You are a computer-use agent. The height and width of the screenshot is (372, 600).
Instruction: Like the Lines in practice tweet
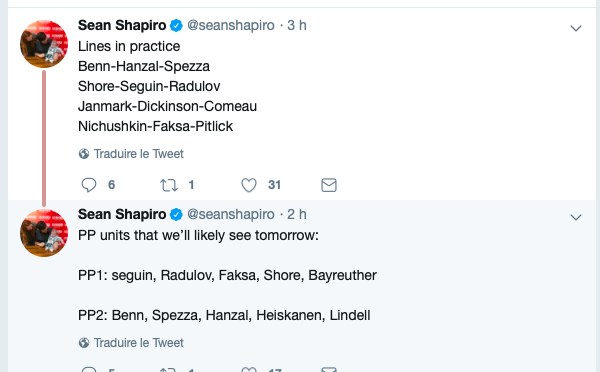click(249, 185)
